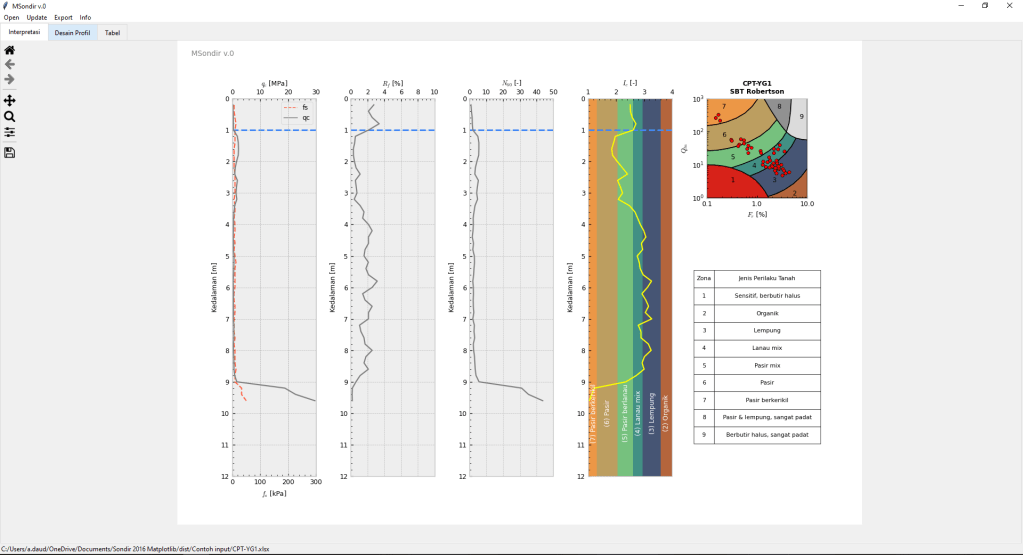
Task: Open the Configure subplots sliders icon
Action: point(10,132)
